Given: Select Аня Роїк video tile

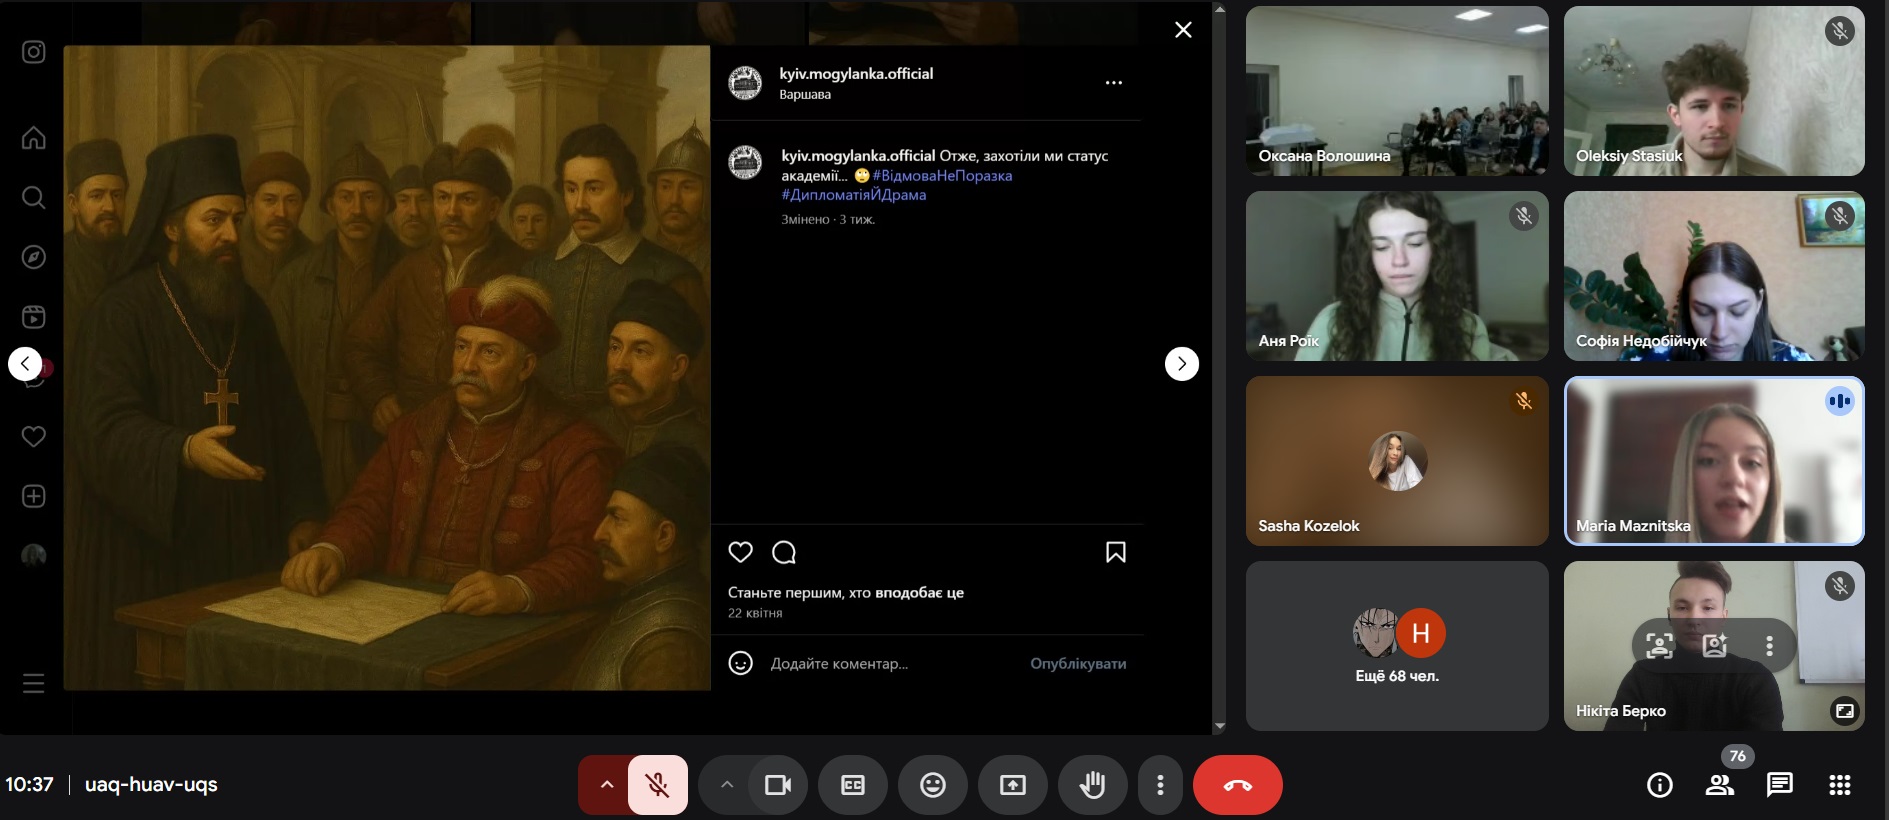Looking at the screenshot, I should 1397,276.
